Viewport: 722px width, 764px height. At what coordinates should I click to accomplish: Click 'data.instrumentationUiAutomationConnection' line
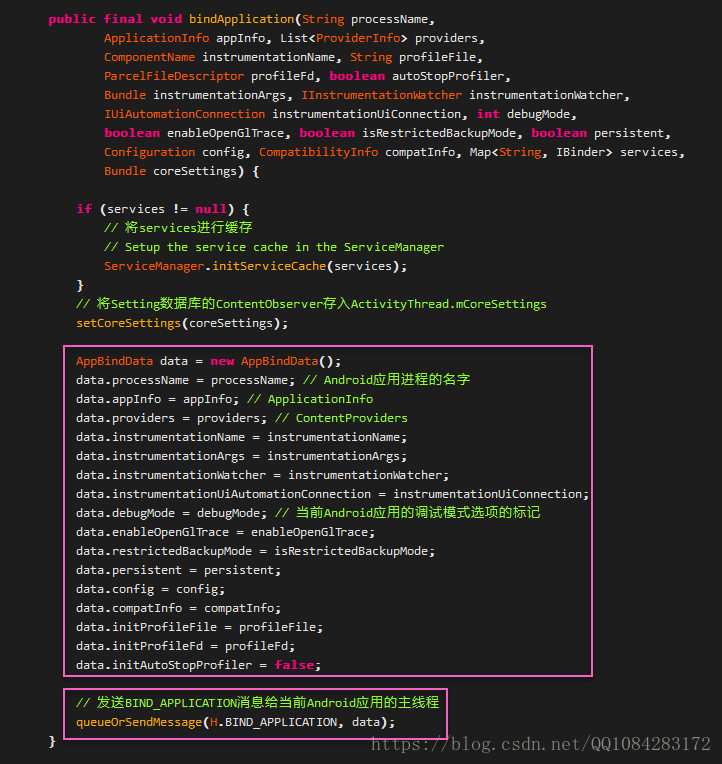coord(332,494)
